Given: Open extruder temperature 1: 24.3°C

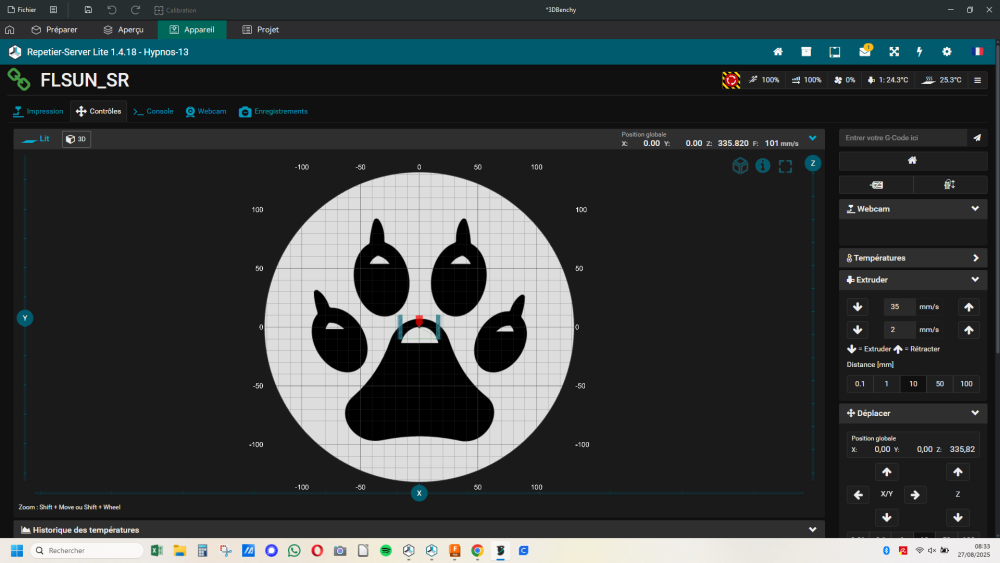Looking at the screenshot, I should 888,80.
